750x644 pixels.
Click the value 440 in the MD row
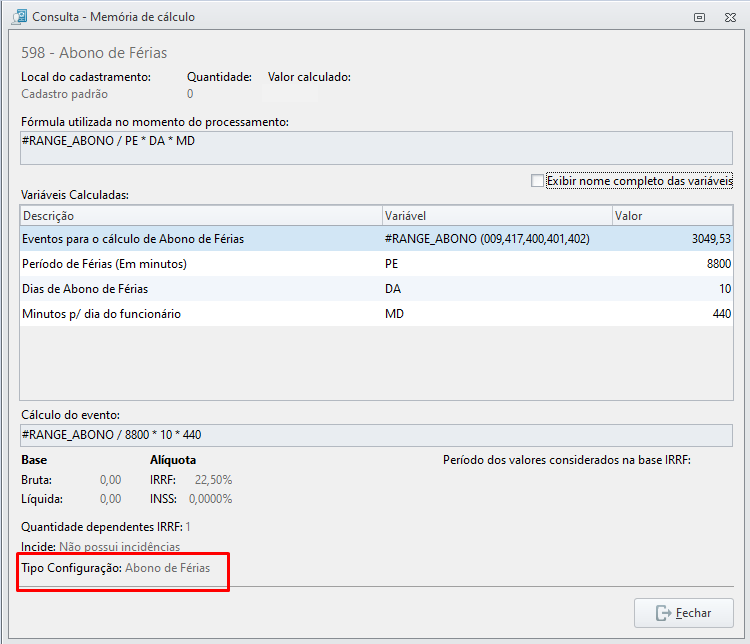pyautogui.click(x=722, y=313)
